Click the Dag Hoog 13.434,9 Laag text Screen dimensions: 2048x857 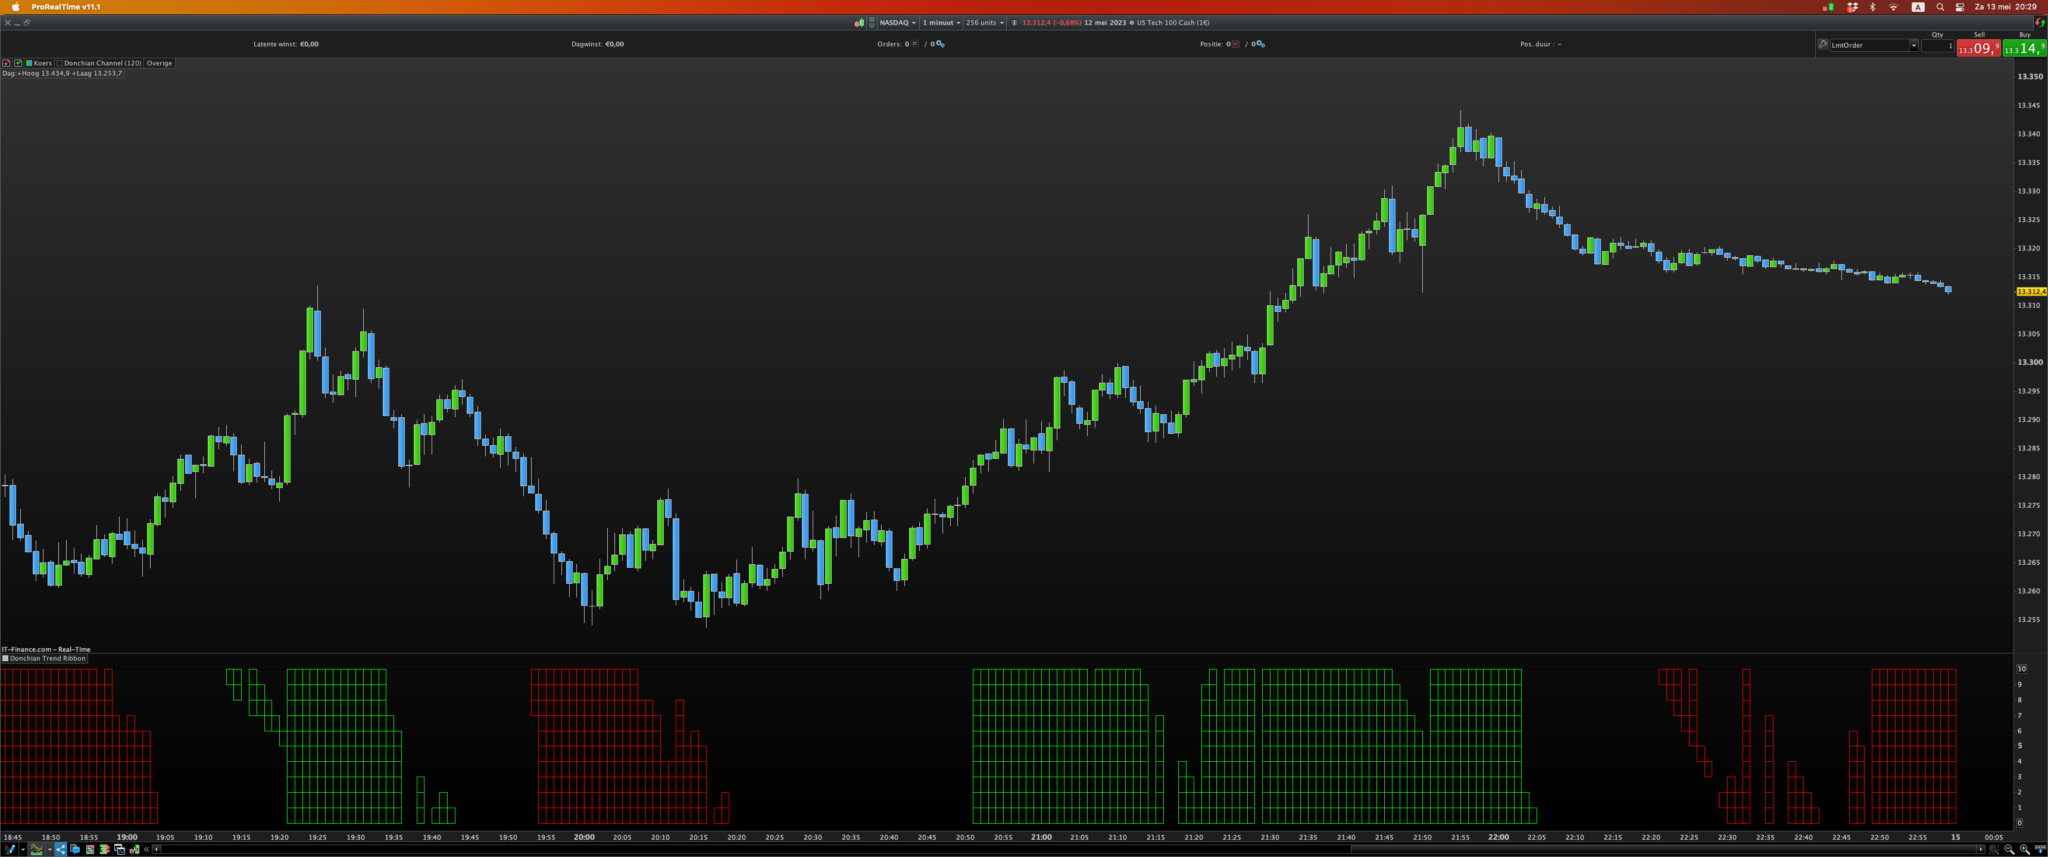coord(63,73)
